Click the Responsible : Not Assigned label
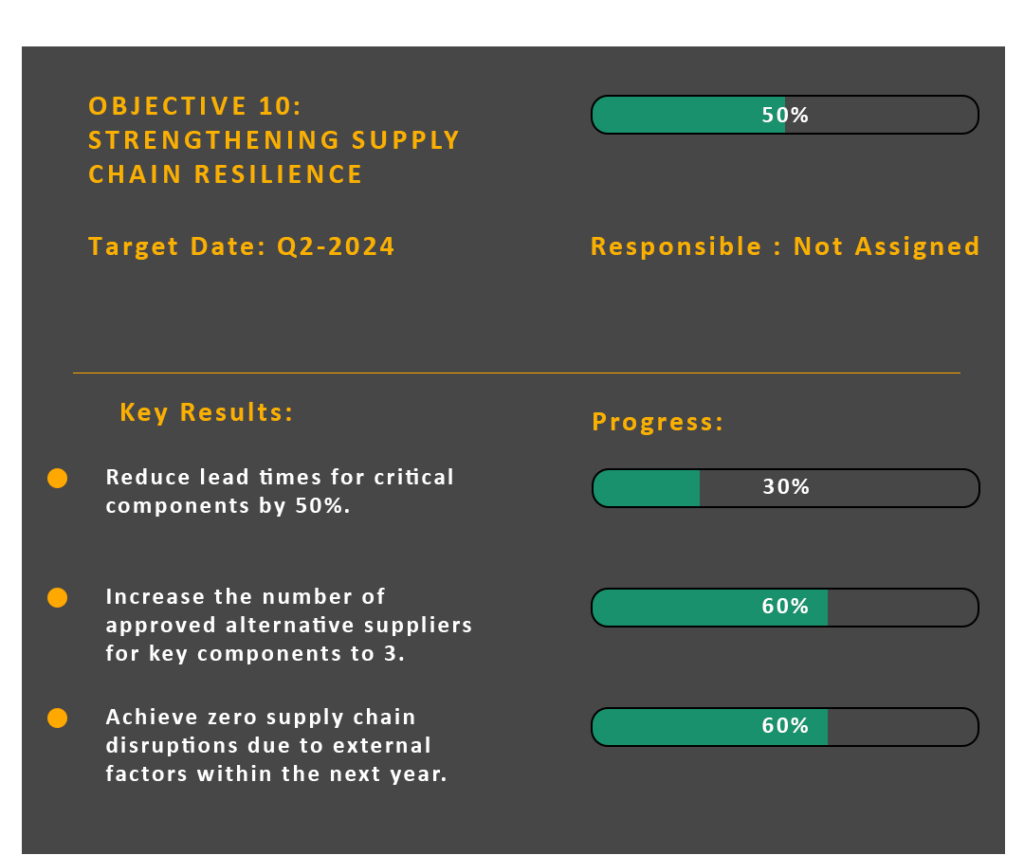The image size is (1024, 855). pos(785,246)
